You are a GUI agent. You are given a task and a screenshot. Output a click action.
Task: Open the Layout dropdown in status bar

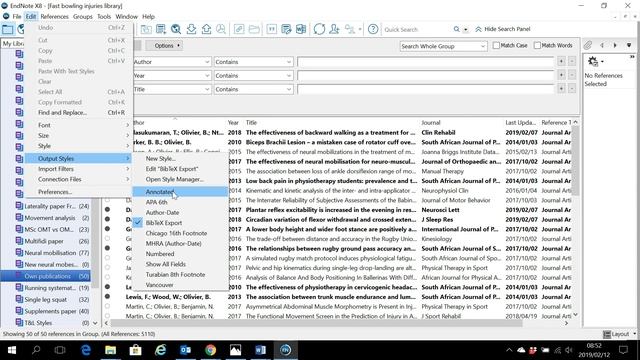click(620, 334)
